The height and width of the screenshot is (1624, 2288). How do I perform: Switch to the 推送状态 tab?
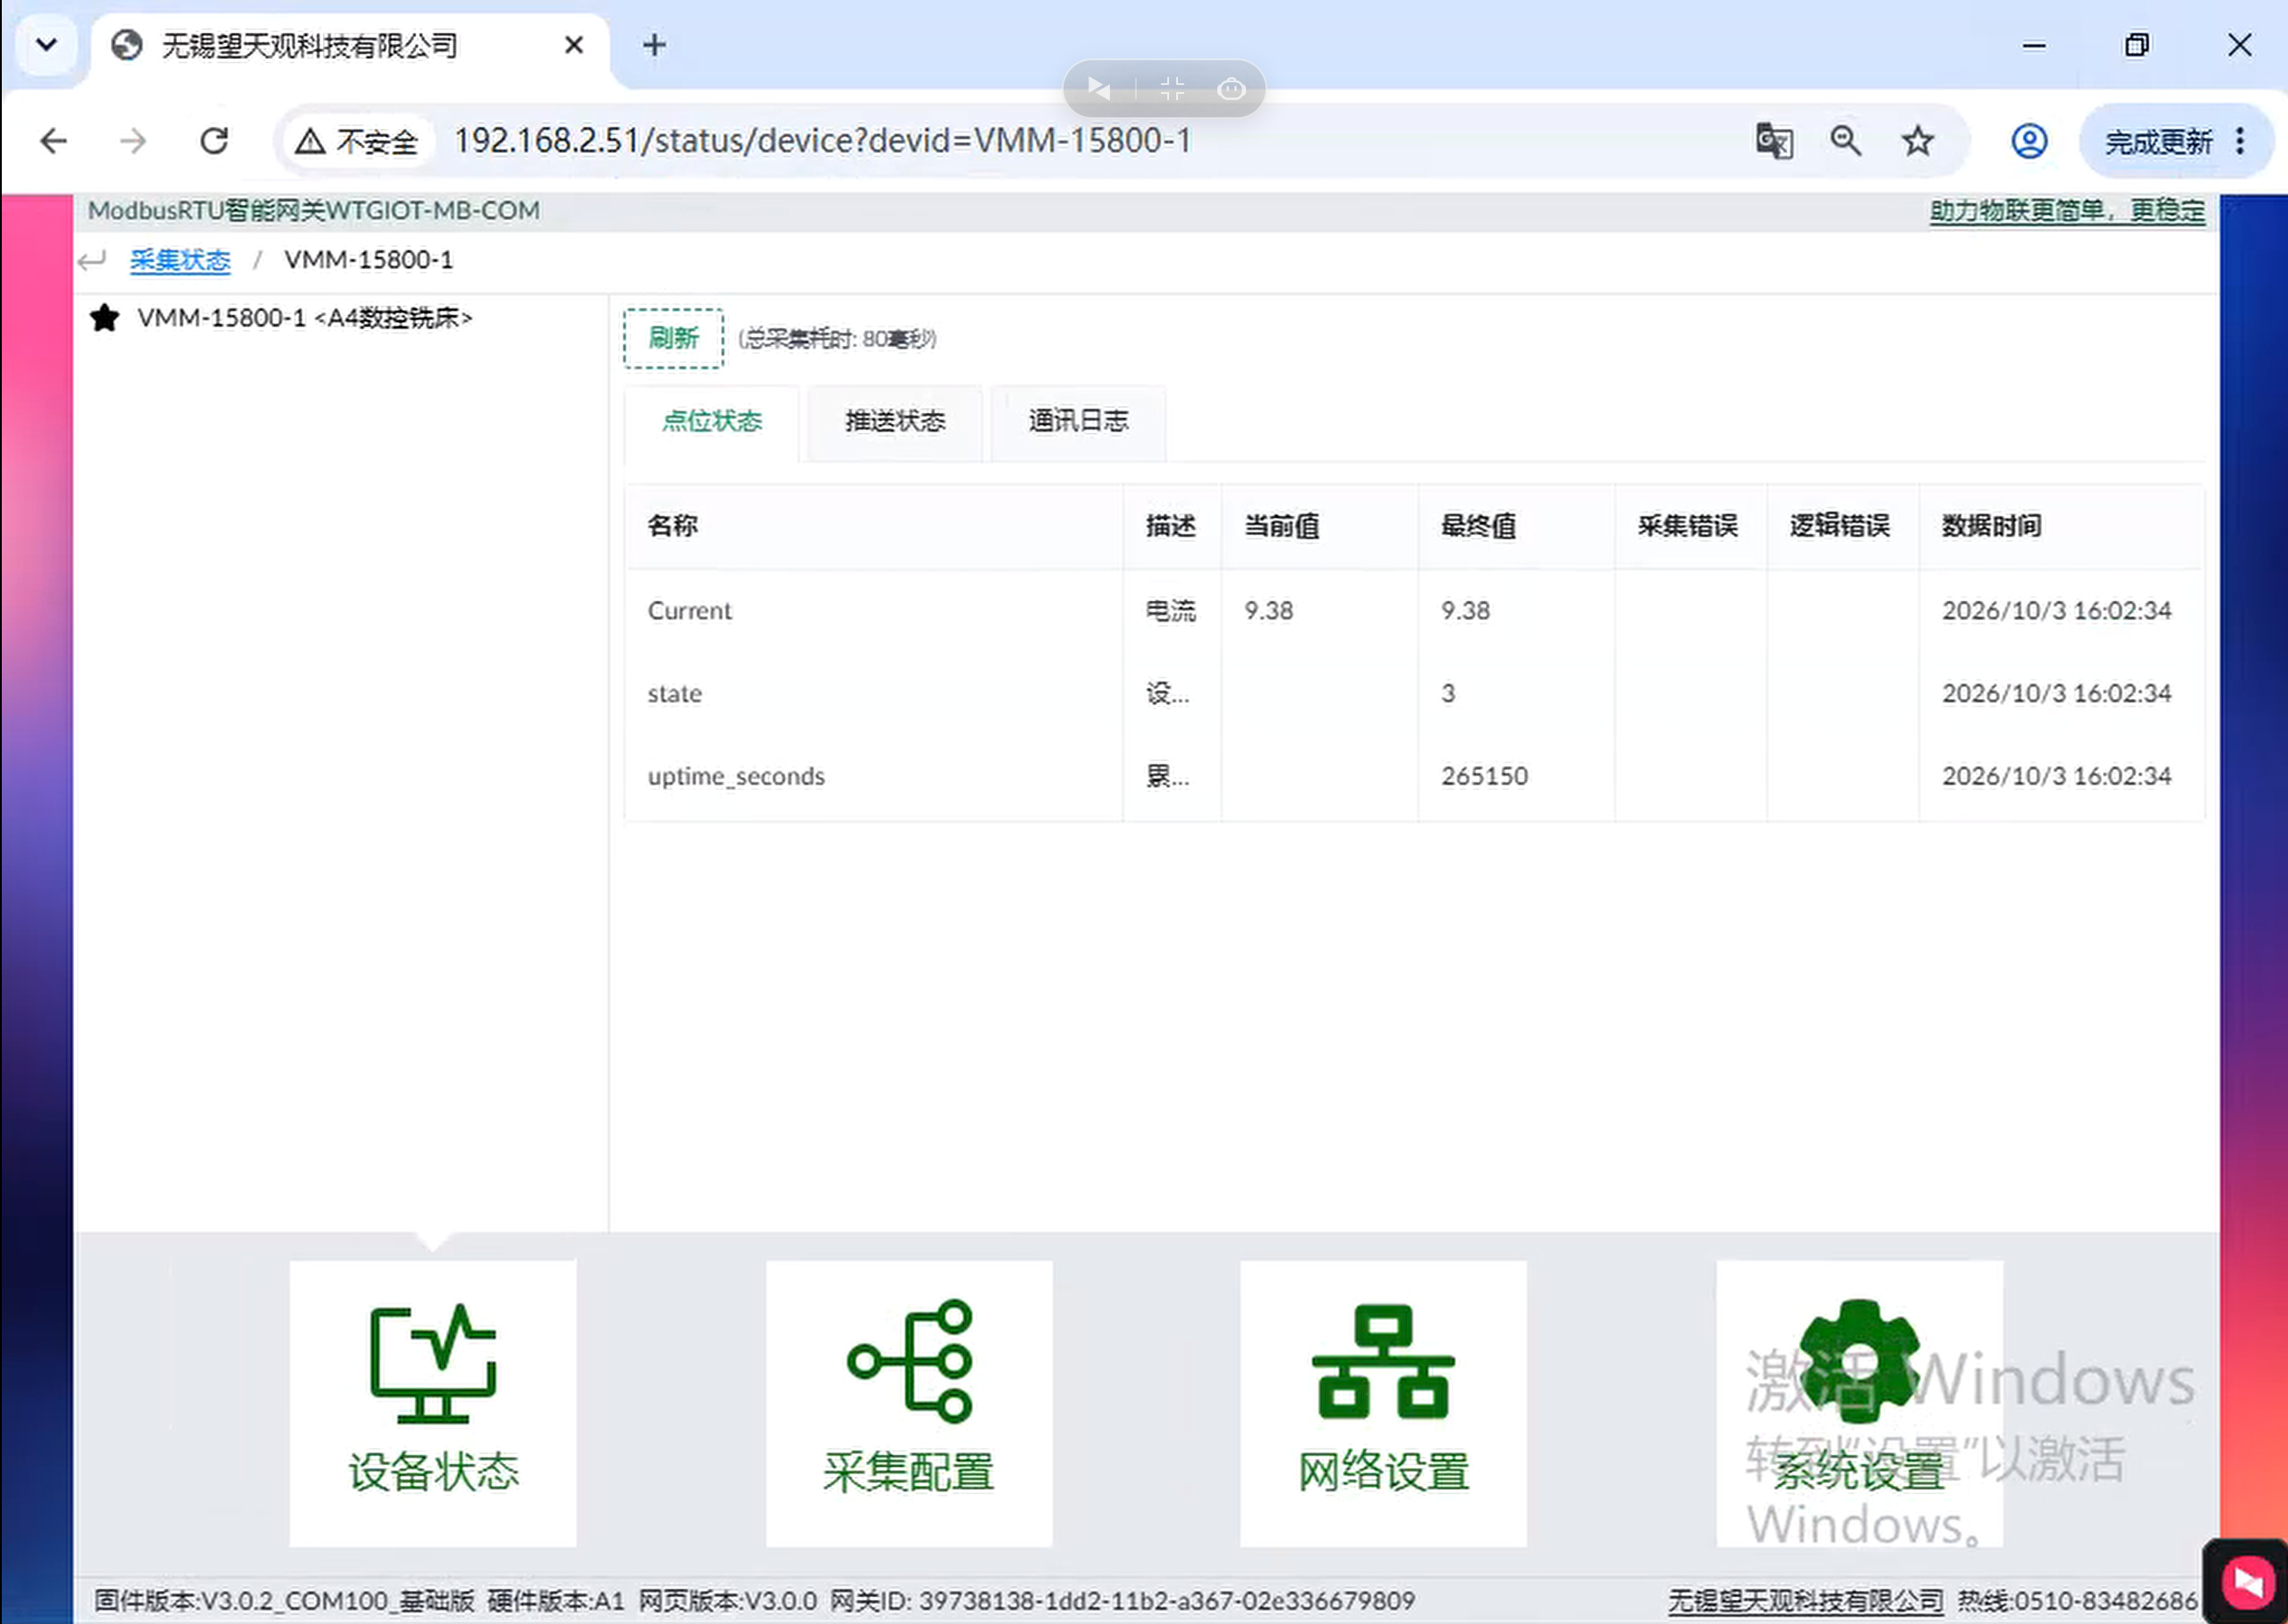pyautogui.click(x=895, y=421)
